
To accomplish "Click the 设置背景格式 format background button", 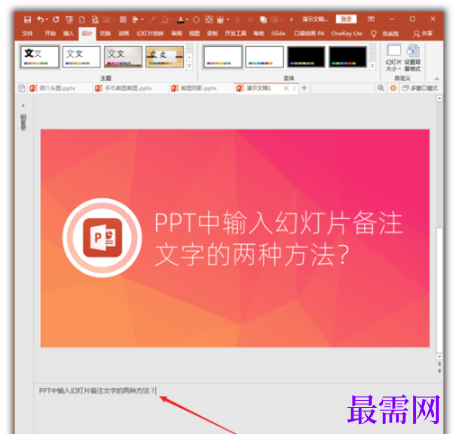I will (x=413, y=58).
